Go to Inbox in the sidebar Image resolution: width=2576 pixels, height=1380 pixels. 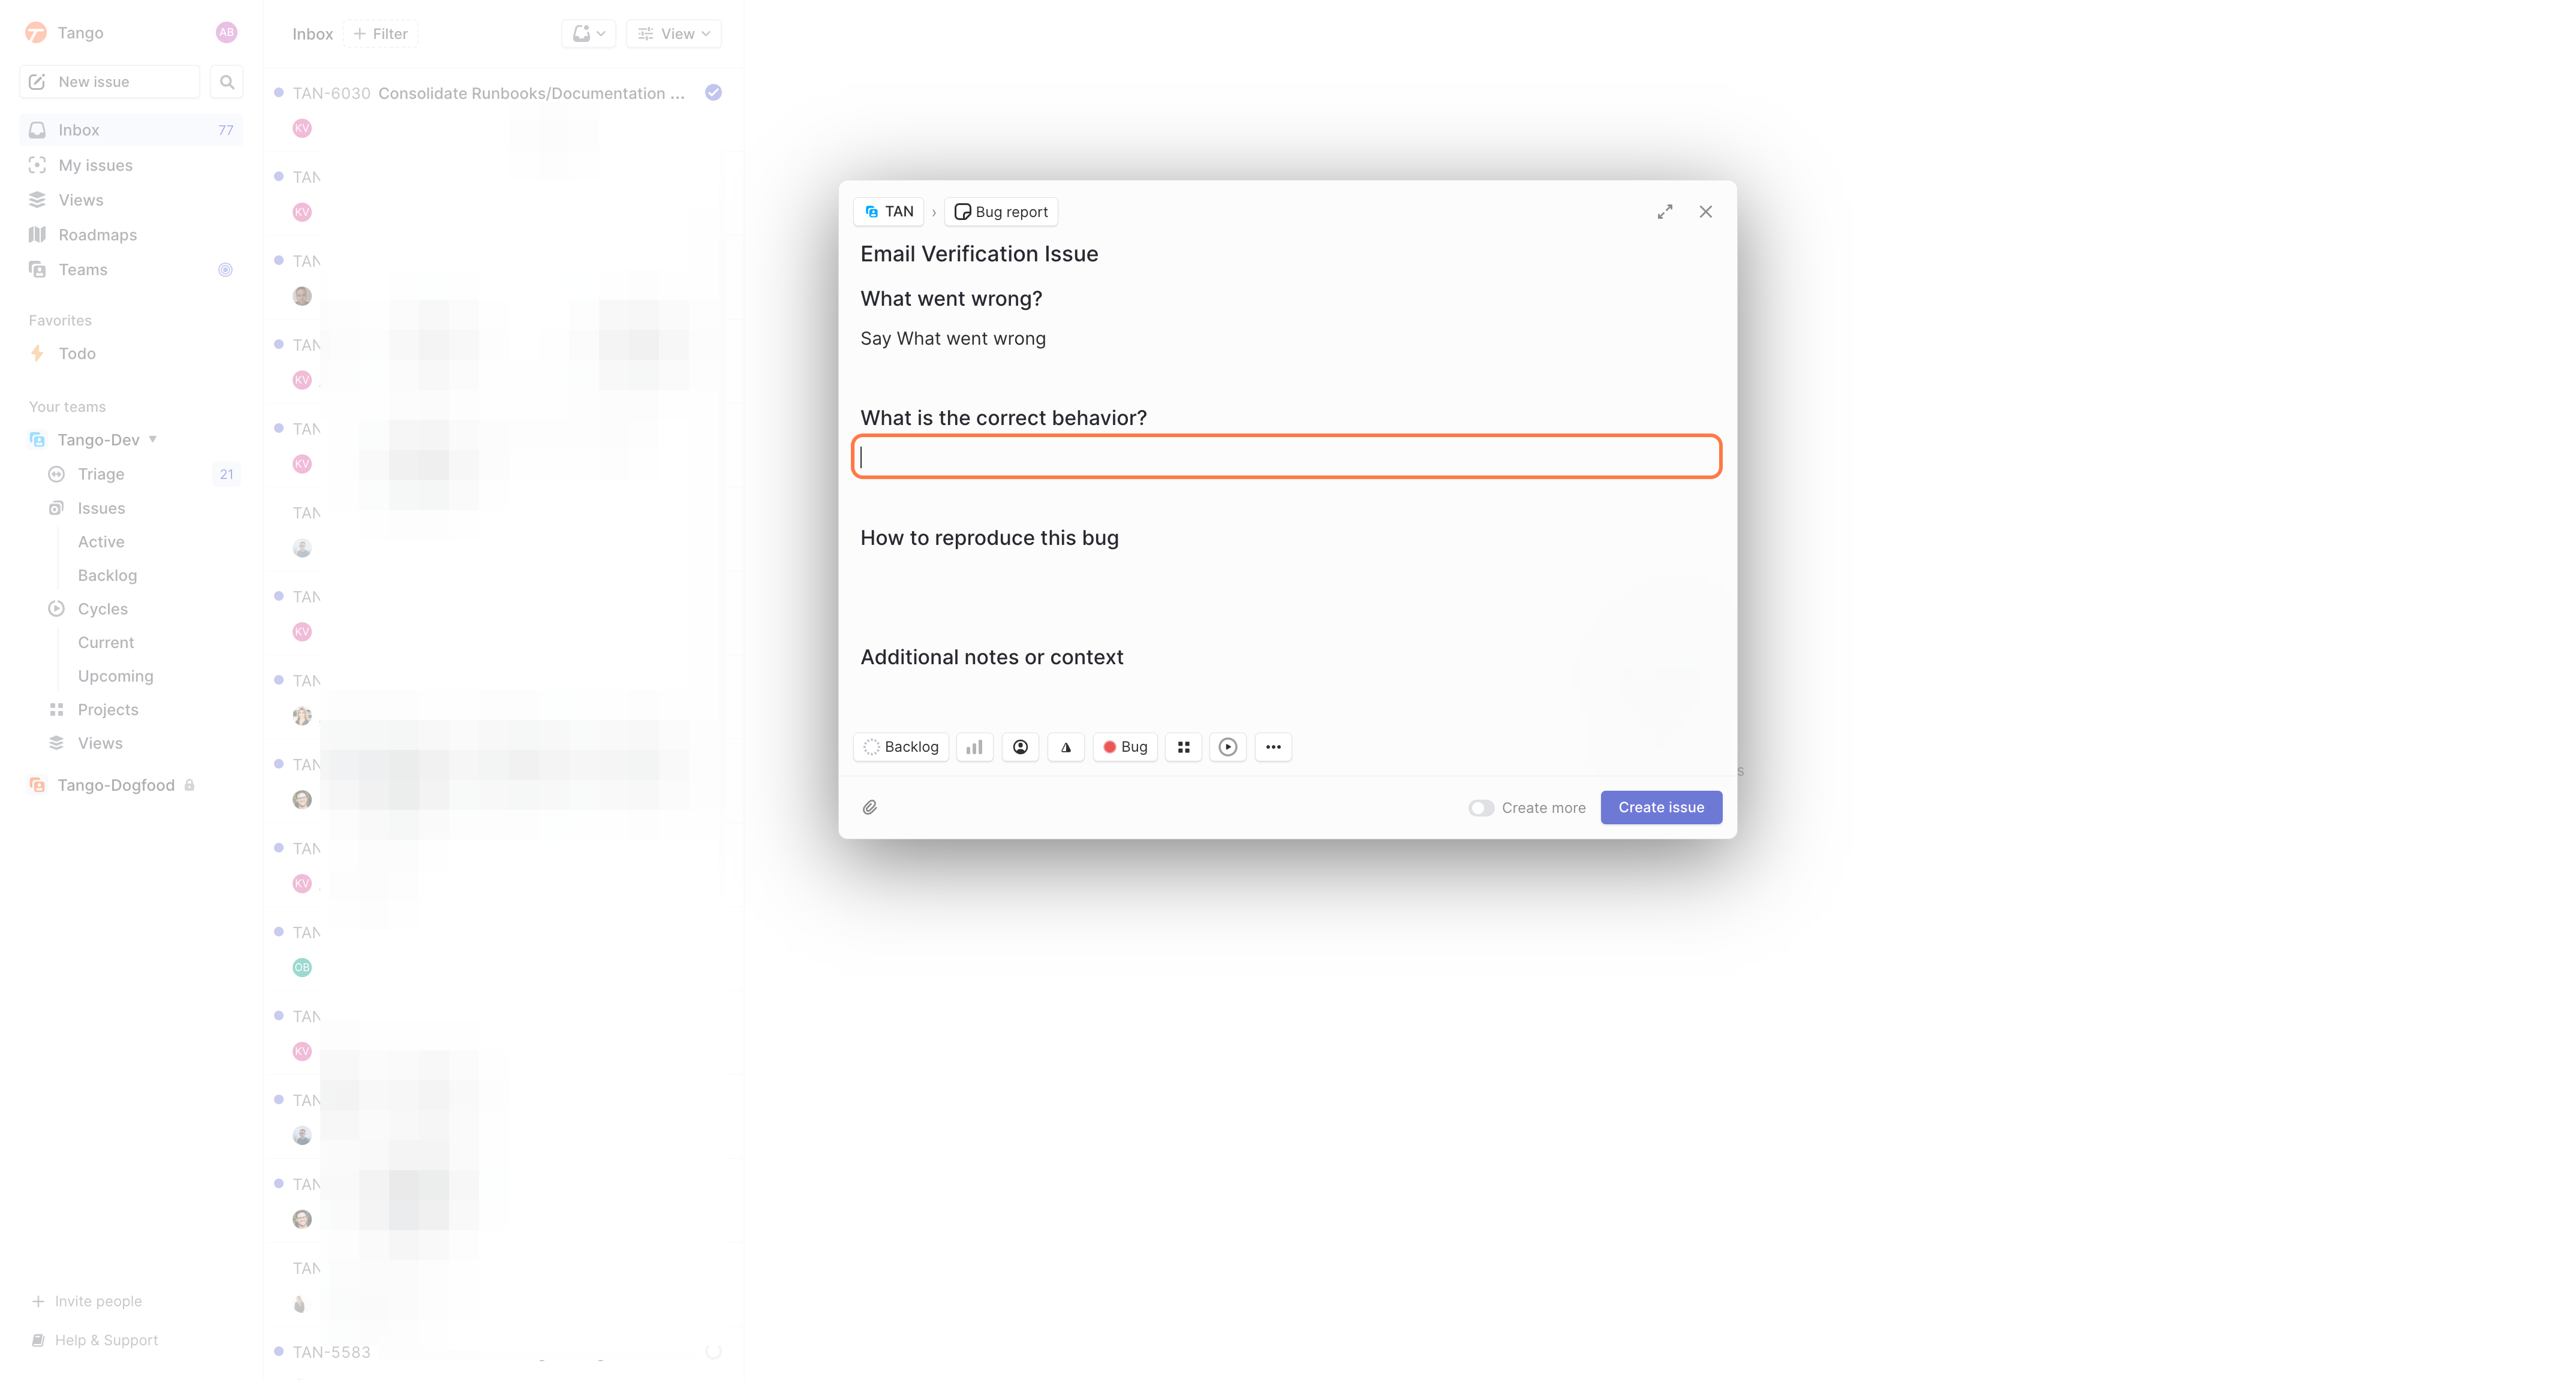click(131, 130)
